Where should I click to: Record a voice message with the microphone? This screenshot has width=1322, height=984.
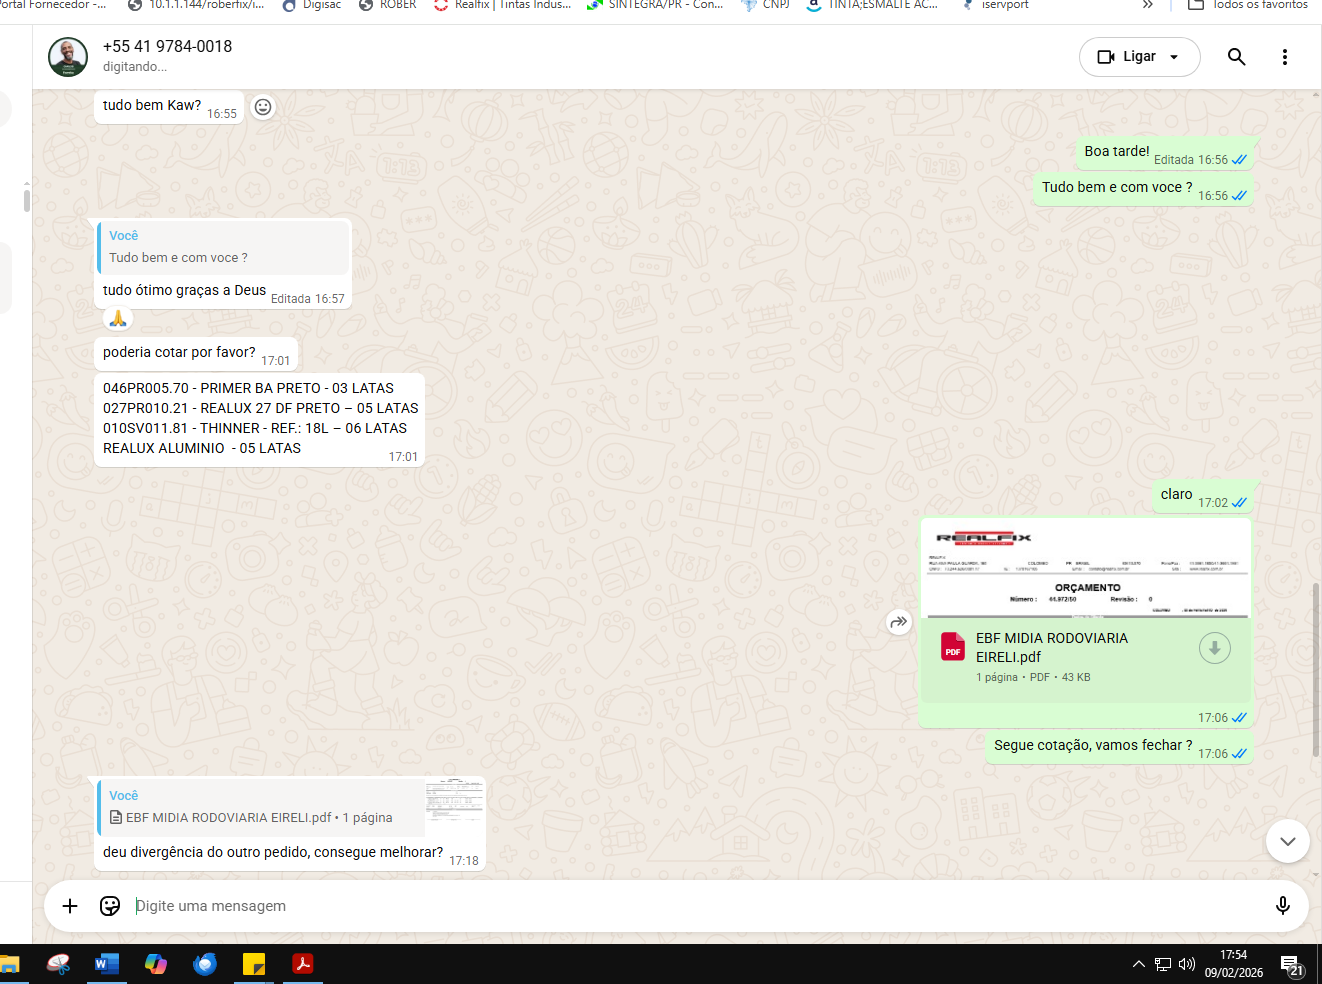coord(1282,906)
